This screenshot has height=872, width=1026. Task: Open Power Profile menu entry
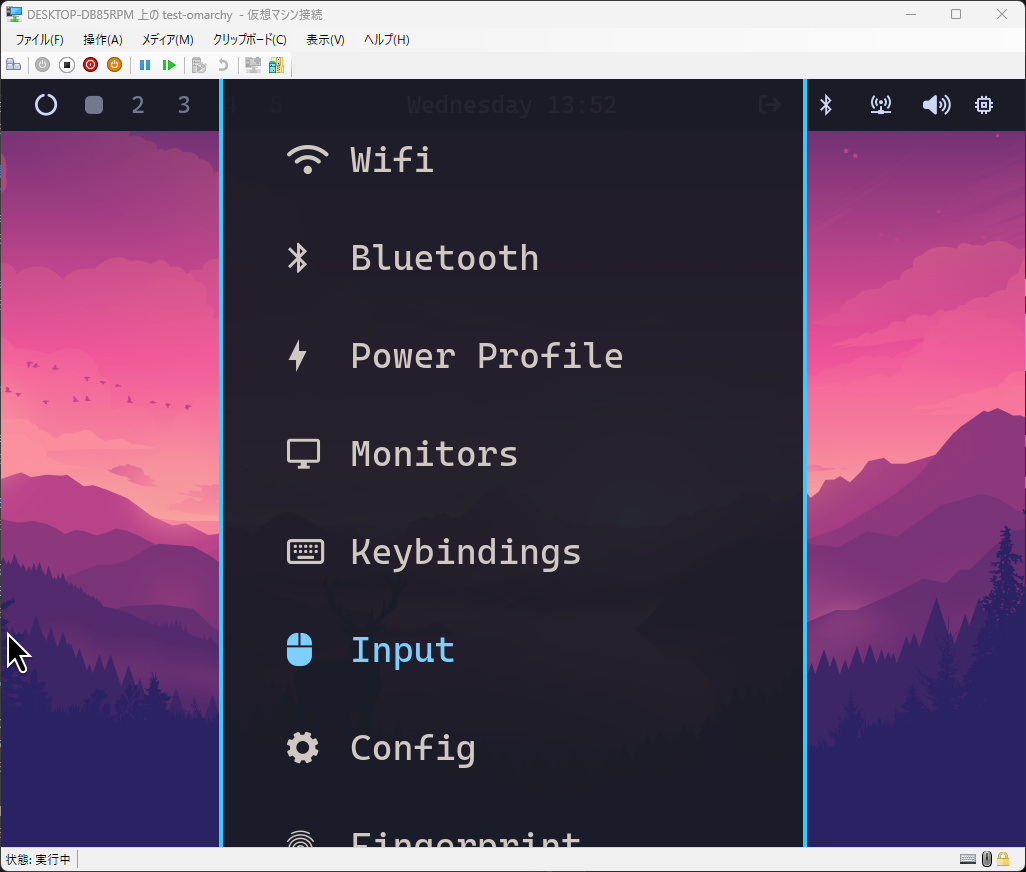pos(512,356)
